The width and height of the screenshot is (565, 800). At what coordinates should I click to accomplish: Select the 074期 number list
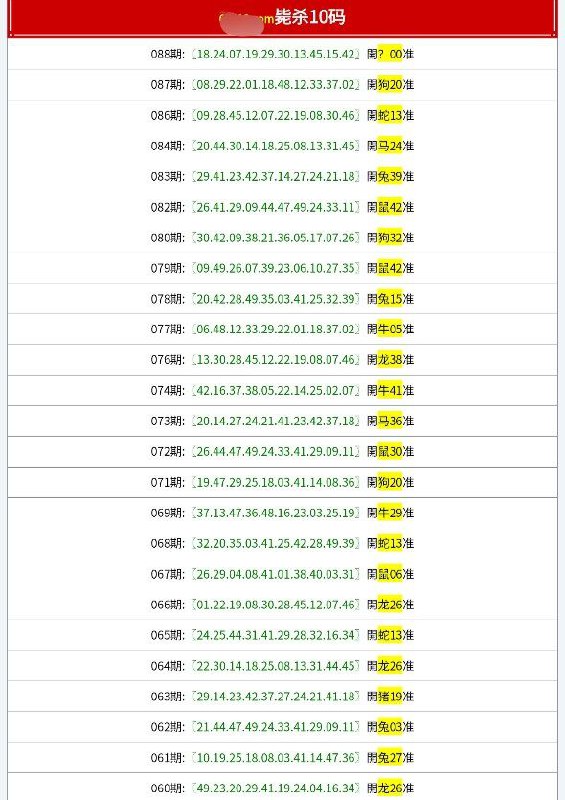[x=276, y=391]
